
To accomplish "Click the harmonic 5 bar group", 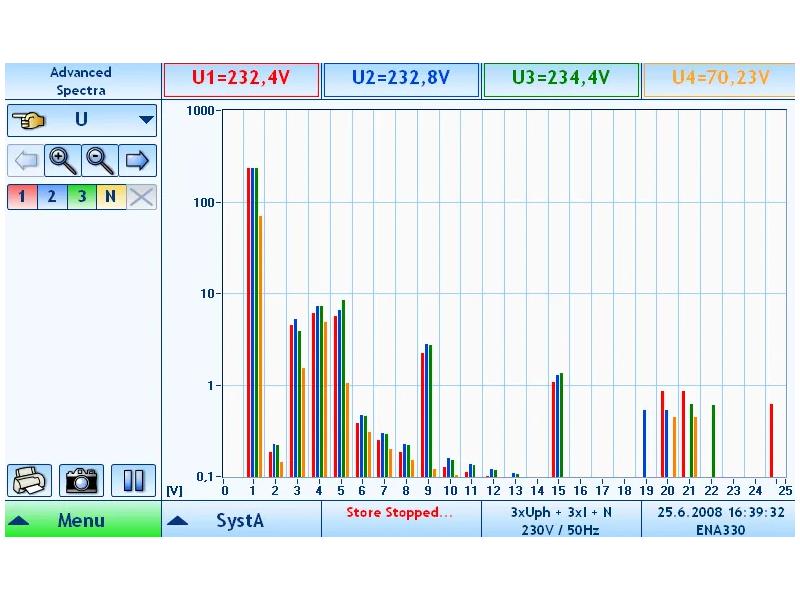I will point(341,389).
